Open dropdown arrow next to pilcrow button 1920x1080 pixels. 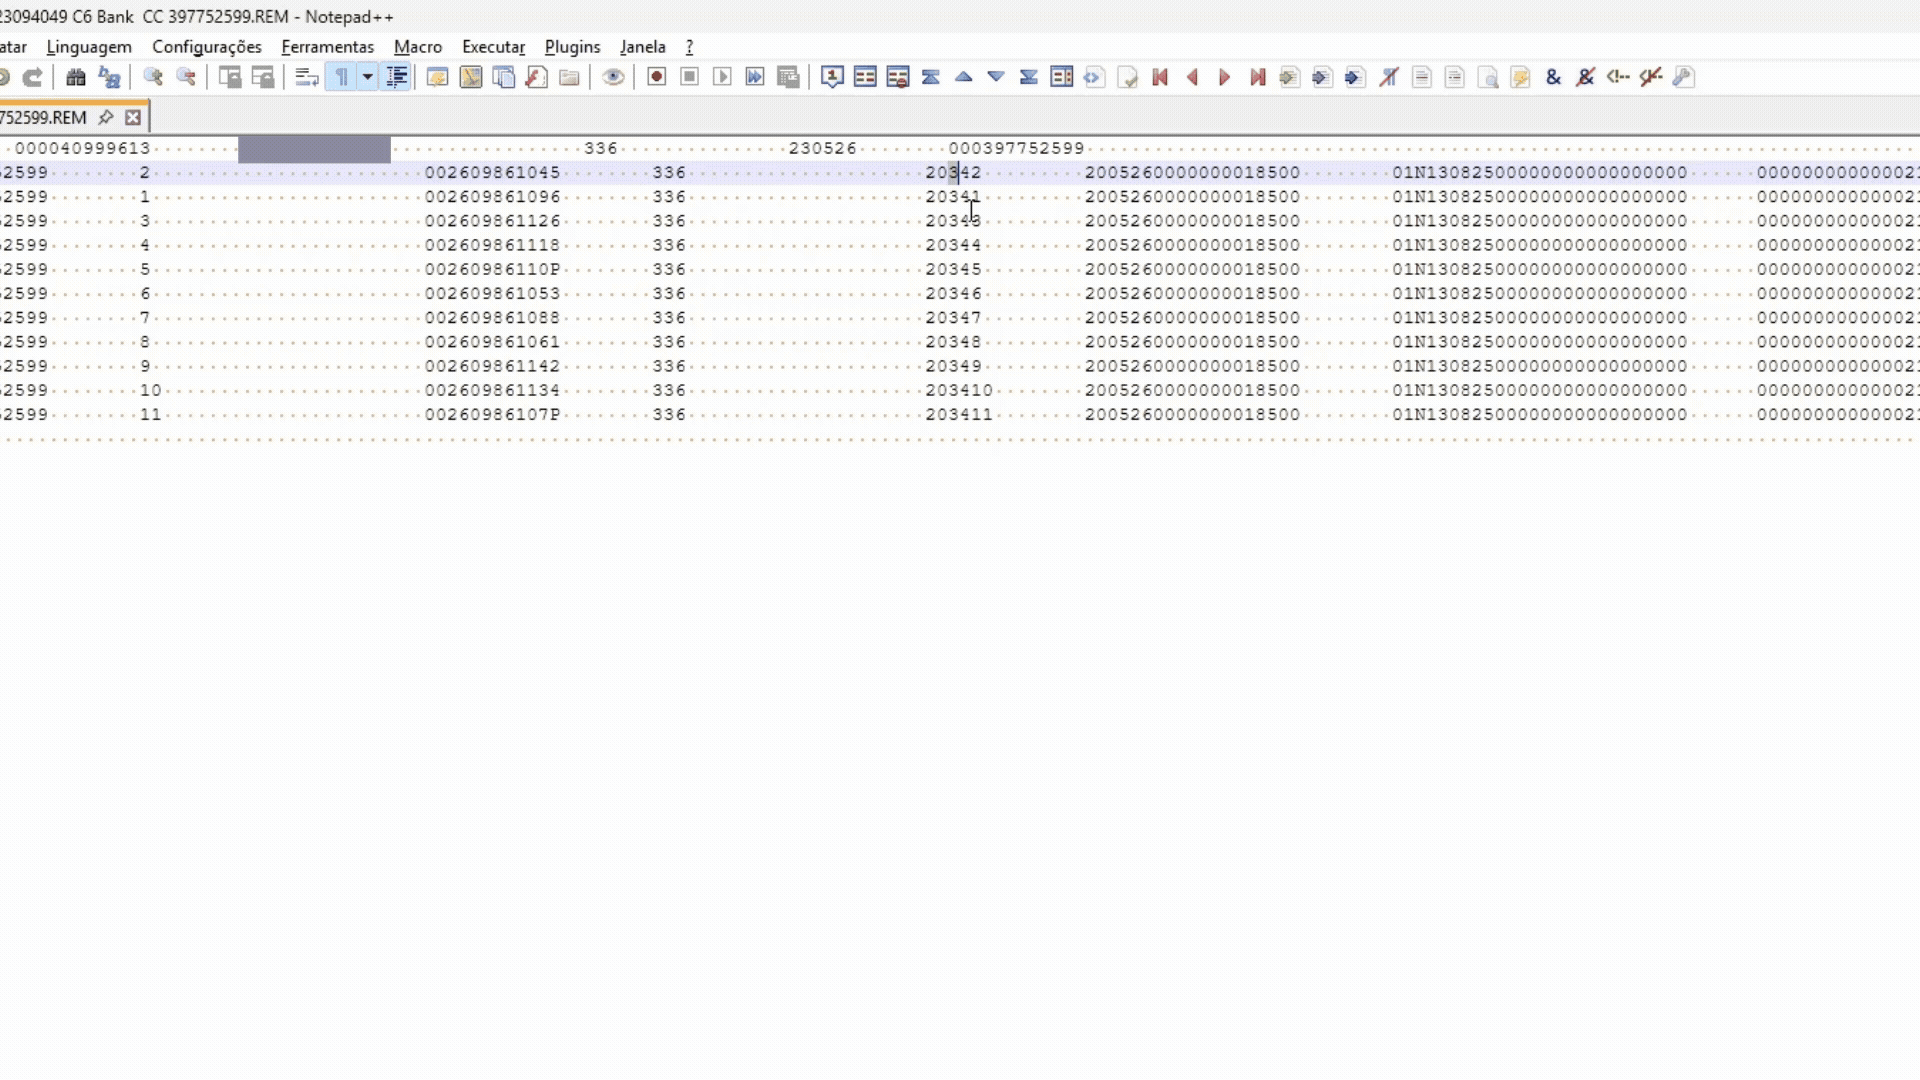(367, 77)
